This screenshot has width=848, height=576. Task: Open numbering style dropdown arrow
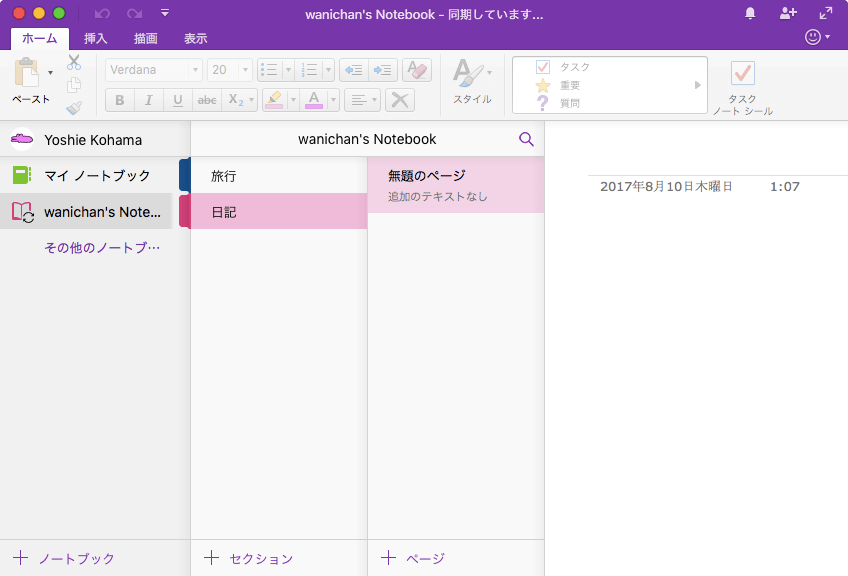328,70
